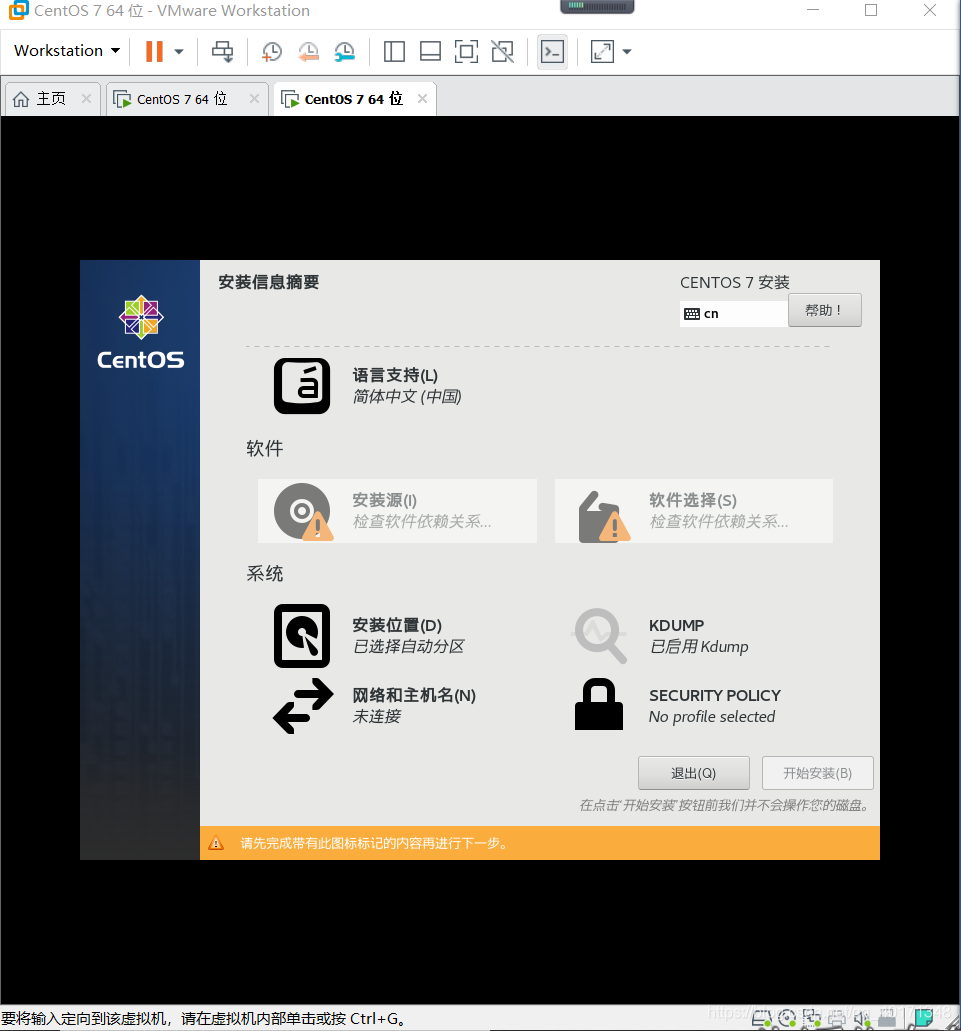Expand the power options arrow beside pause
Screen dimensions: 961x1031
point(179,51)
